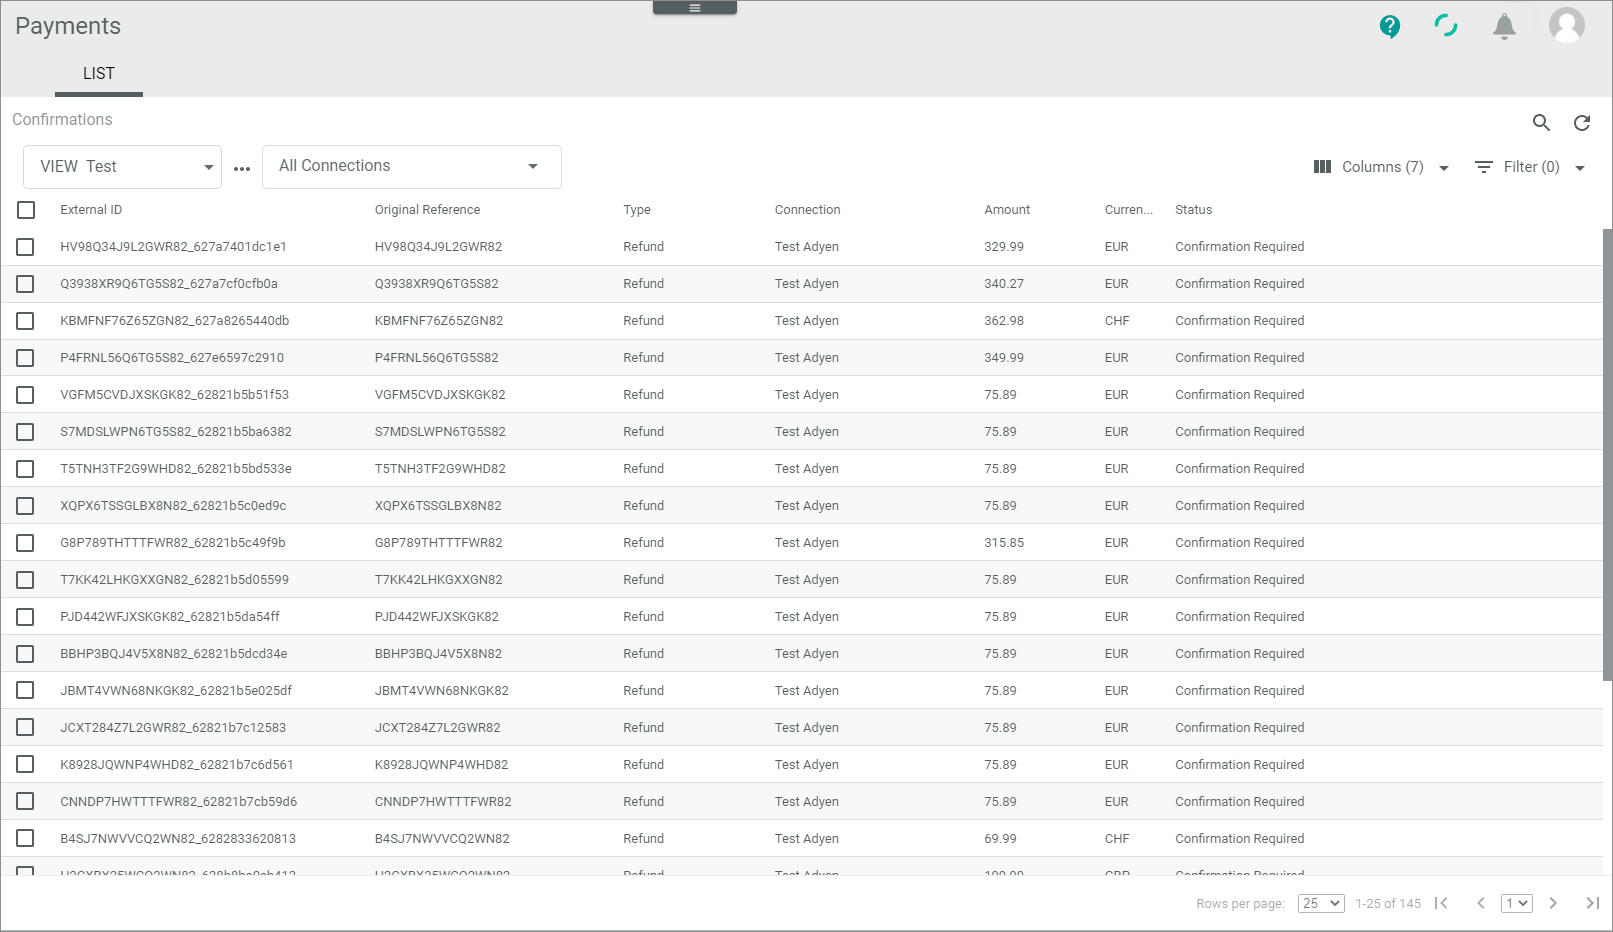Open the All Connections dropdown

click(x=411, y=167)
